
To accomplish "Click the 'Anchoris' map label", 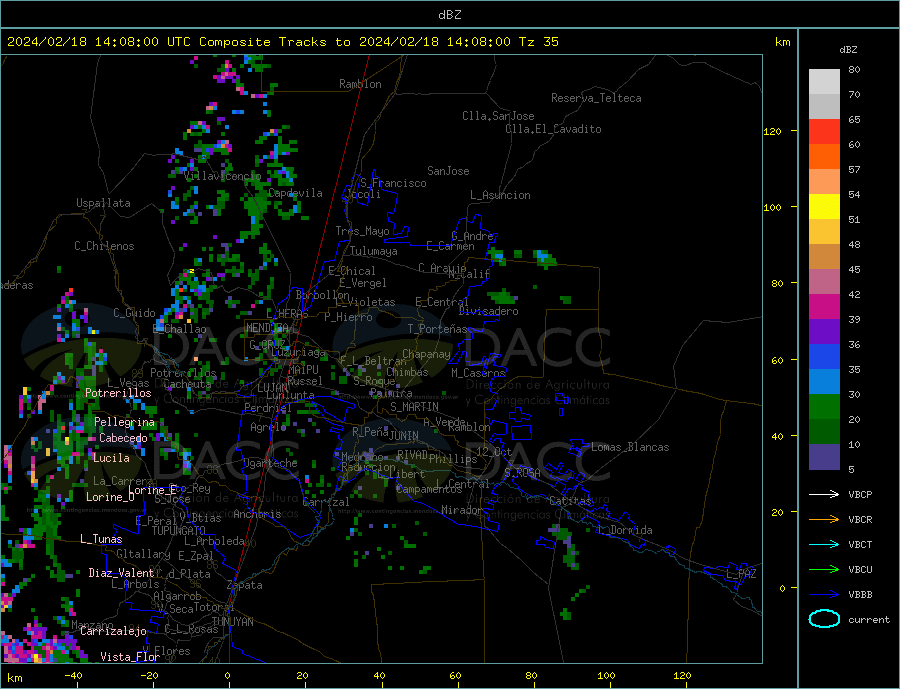I will tap(257, 514).
